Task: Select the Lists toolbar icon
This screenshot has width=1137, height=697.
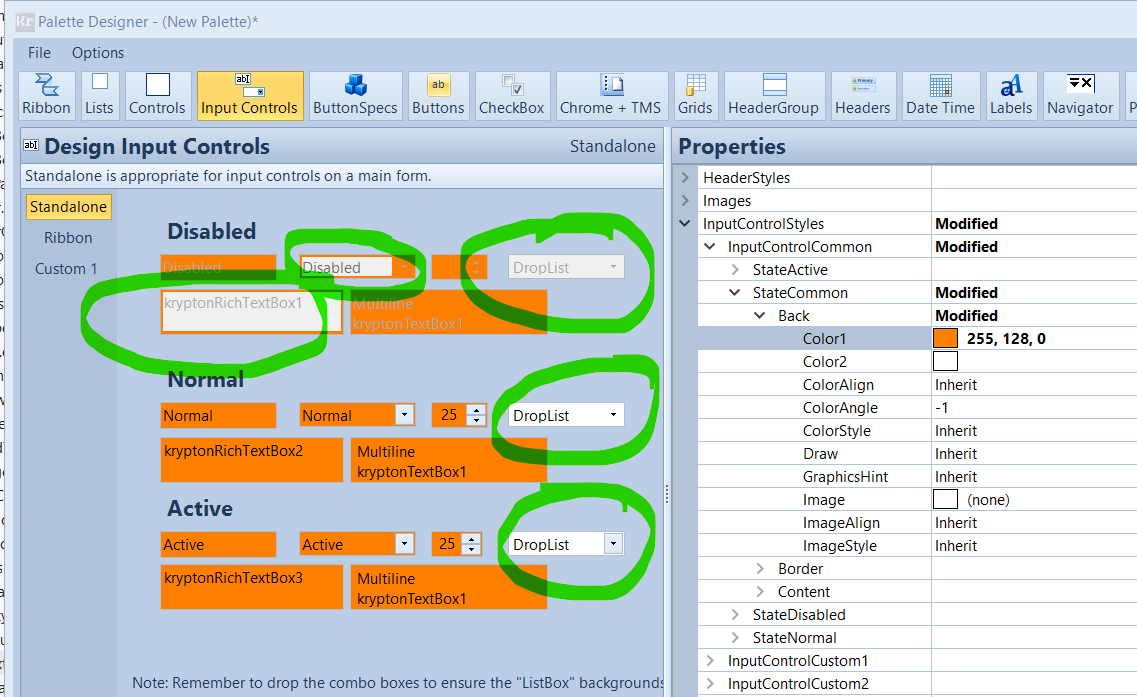Action: [x=99, y=95]
